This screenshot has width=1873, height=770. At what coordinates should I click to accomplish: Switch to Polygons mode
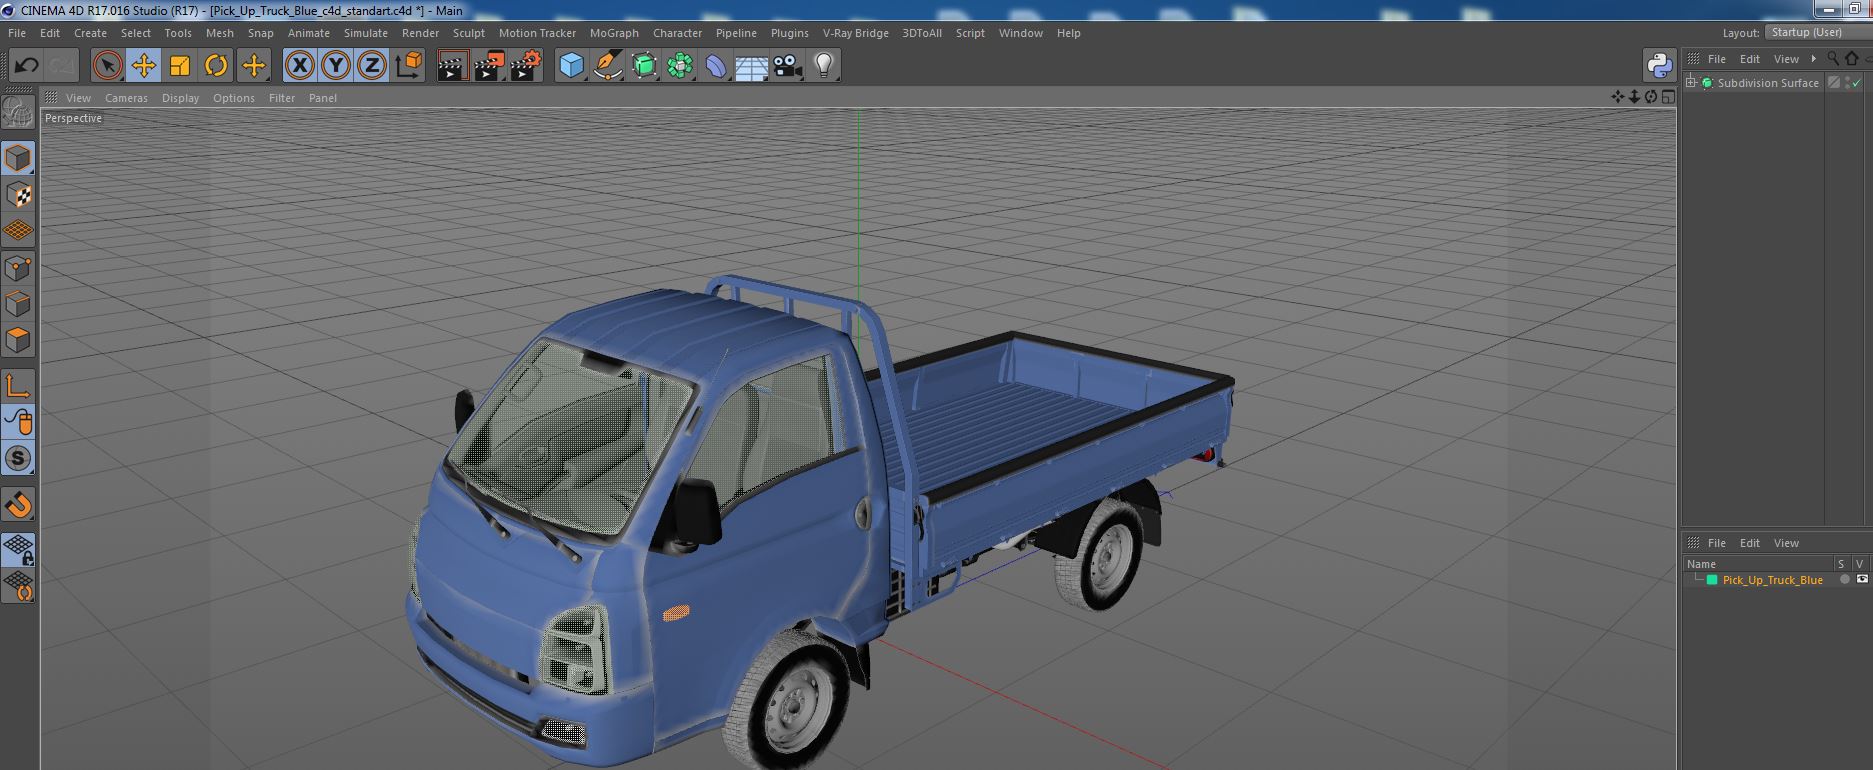(18, 340)
